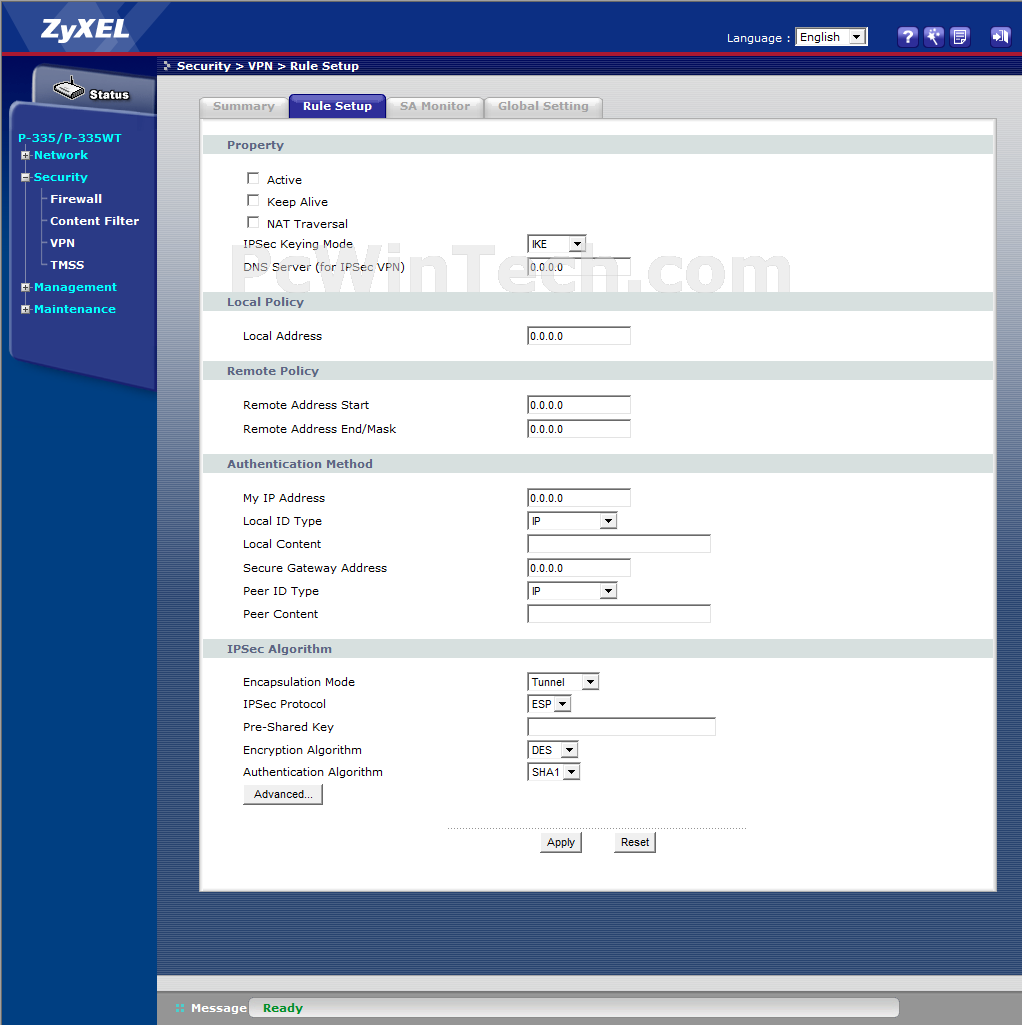Enable the Active checkbox
The image size is (1022, 1025).
253,178
